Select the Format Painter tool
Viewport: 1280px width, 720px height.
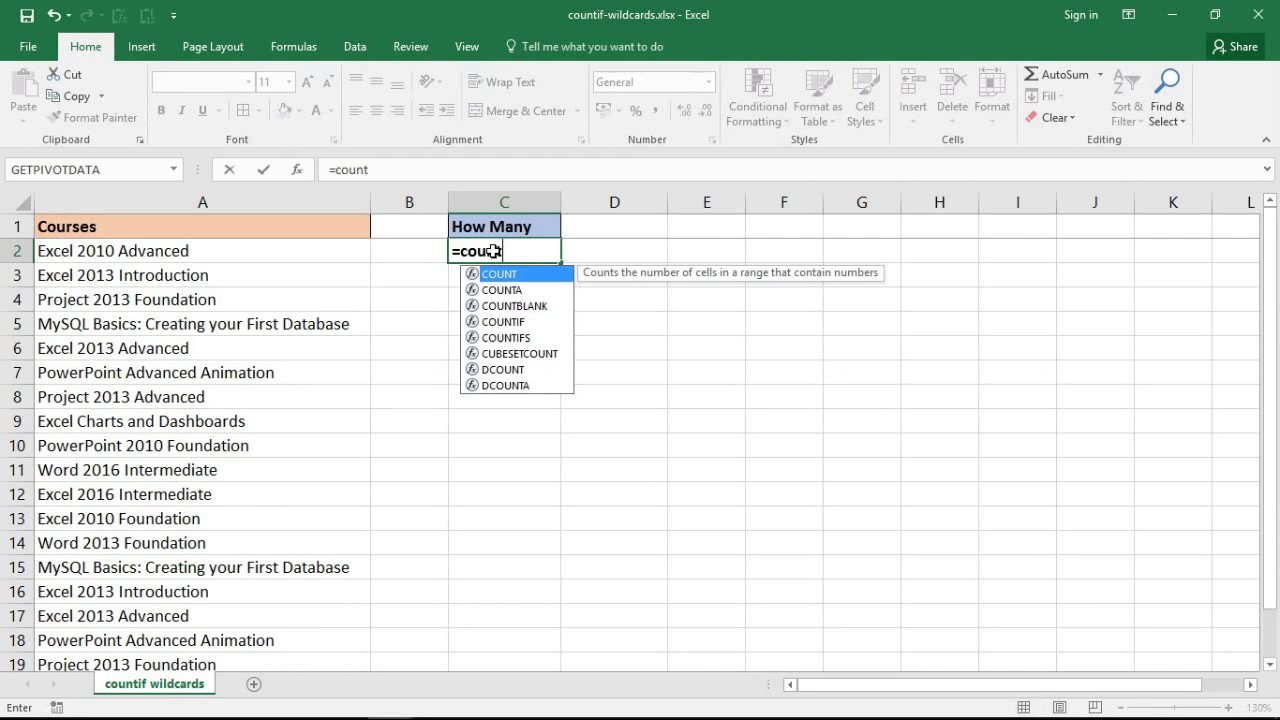(x=91, y=118)
